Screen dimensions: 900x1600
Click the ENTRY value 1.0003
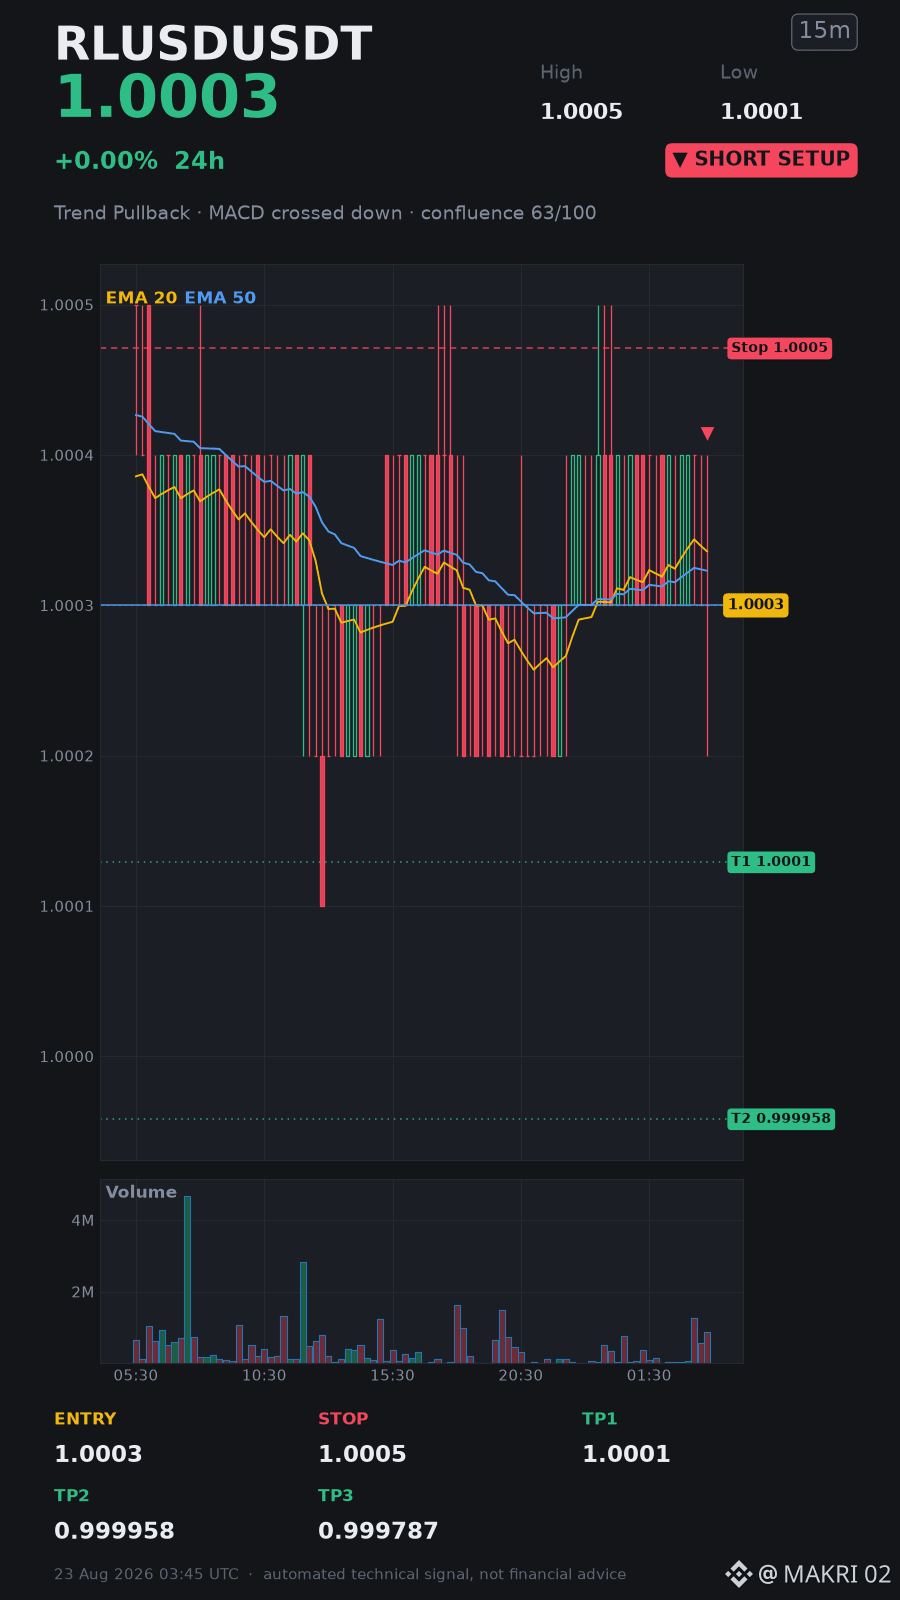pos(98,1454)
